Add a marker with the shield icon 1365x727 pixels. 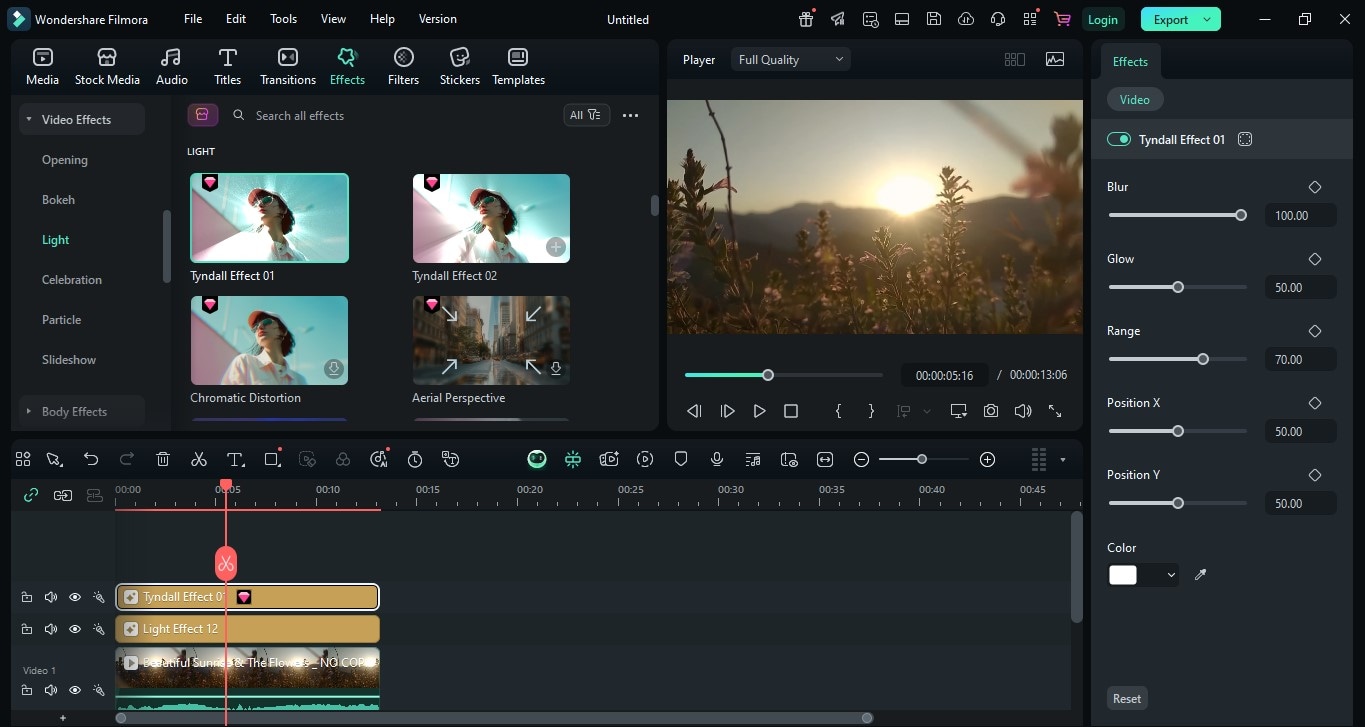(x=681, y=459)
